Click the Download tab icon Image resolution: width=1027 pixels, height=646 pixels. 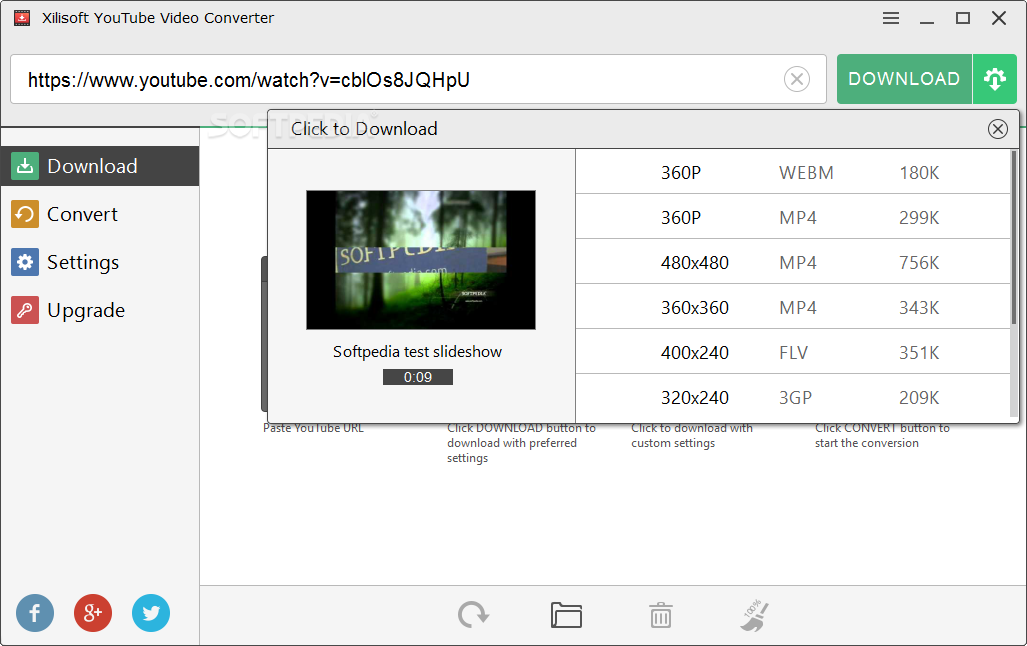[x=25, y=166]
